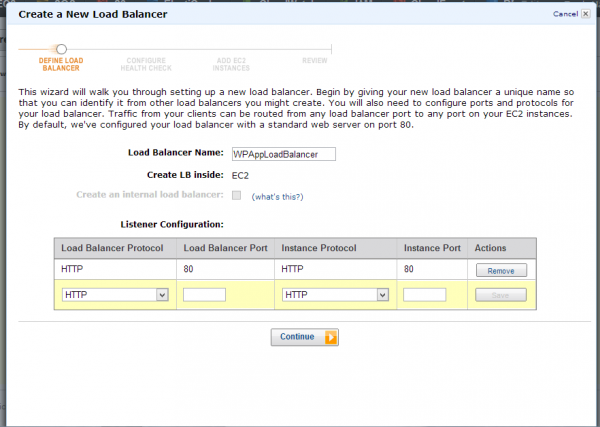Click the Cancel link
This screenshot has height=427, width=600.
[x=565, y=14]
